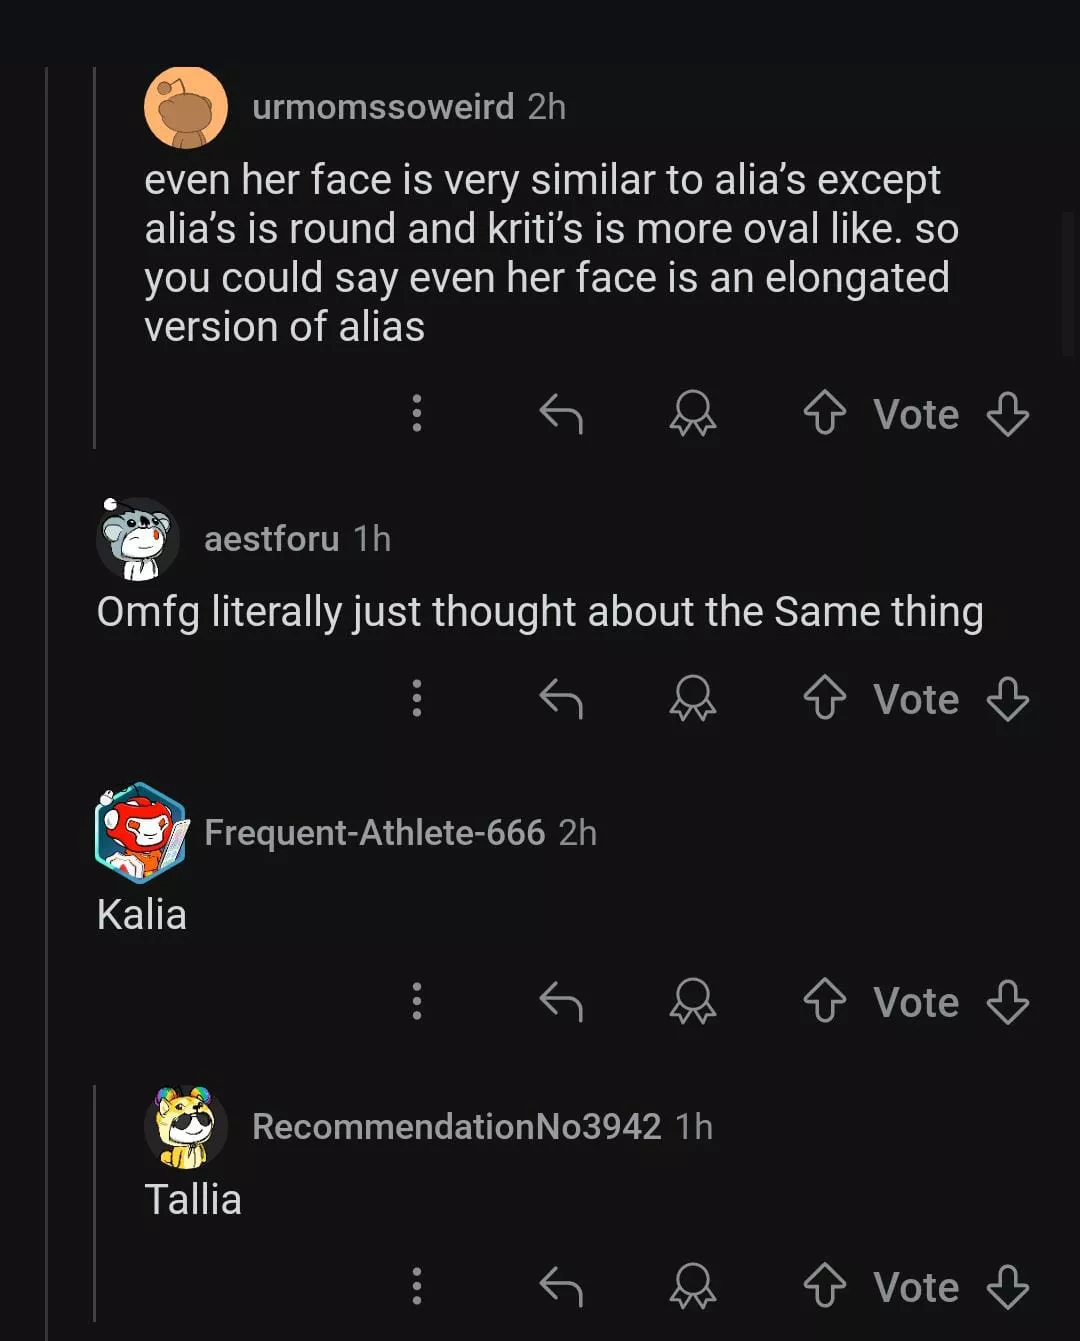Reply to urmomssoweird's comment
The height and width of the screenshot is (1341, 1080).
tap(561, 413)
